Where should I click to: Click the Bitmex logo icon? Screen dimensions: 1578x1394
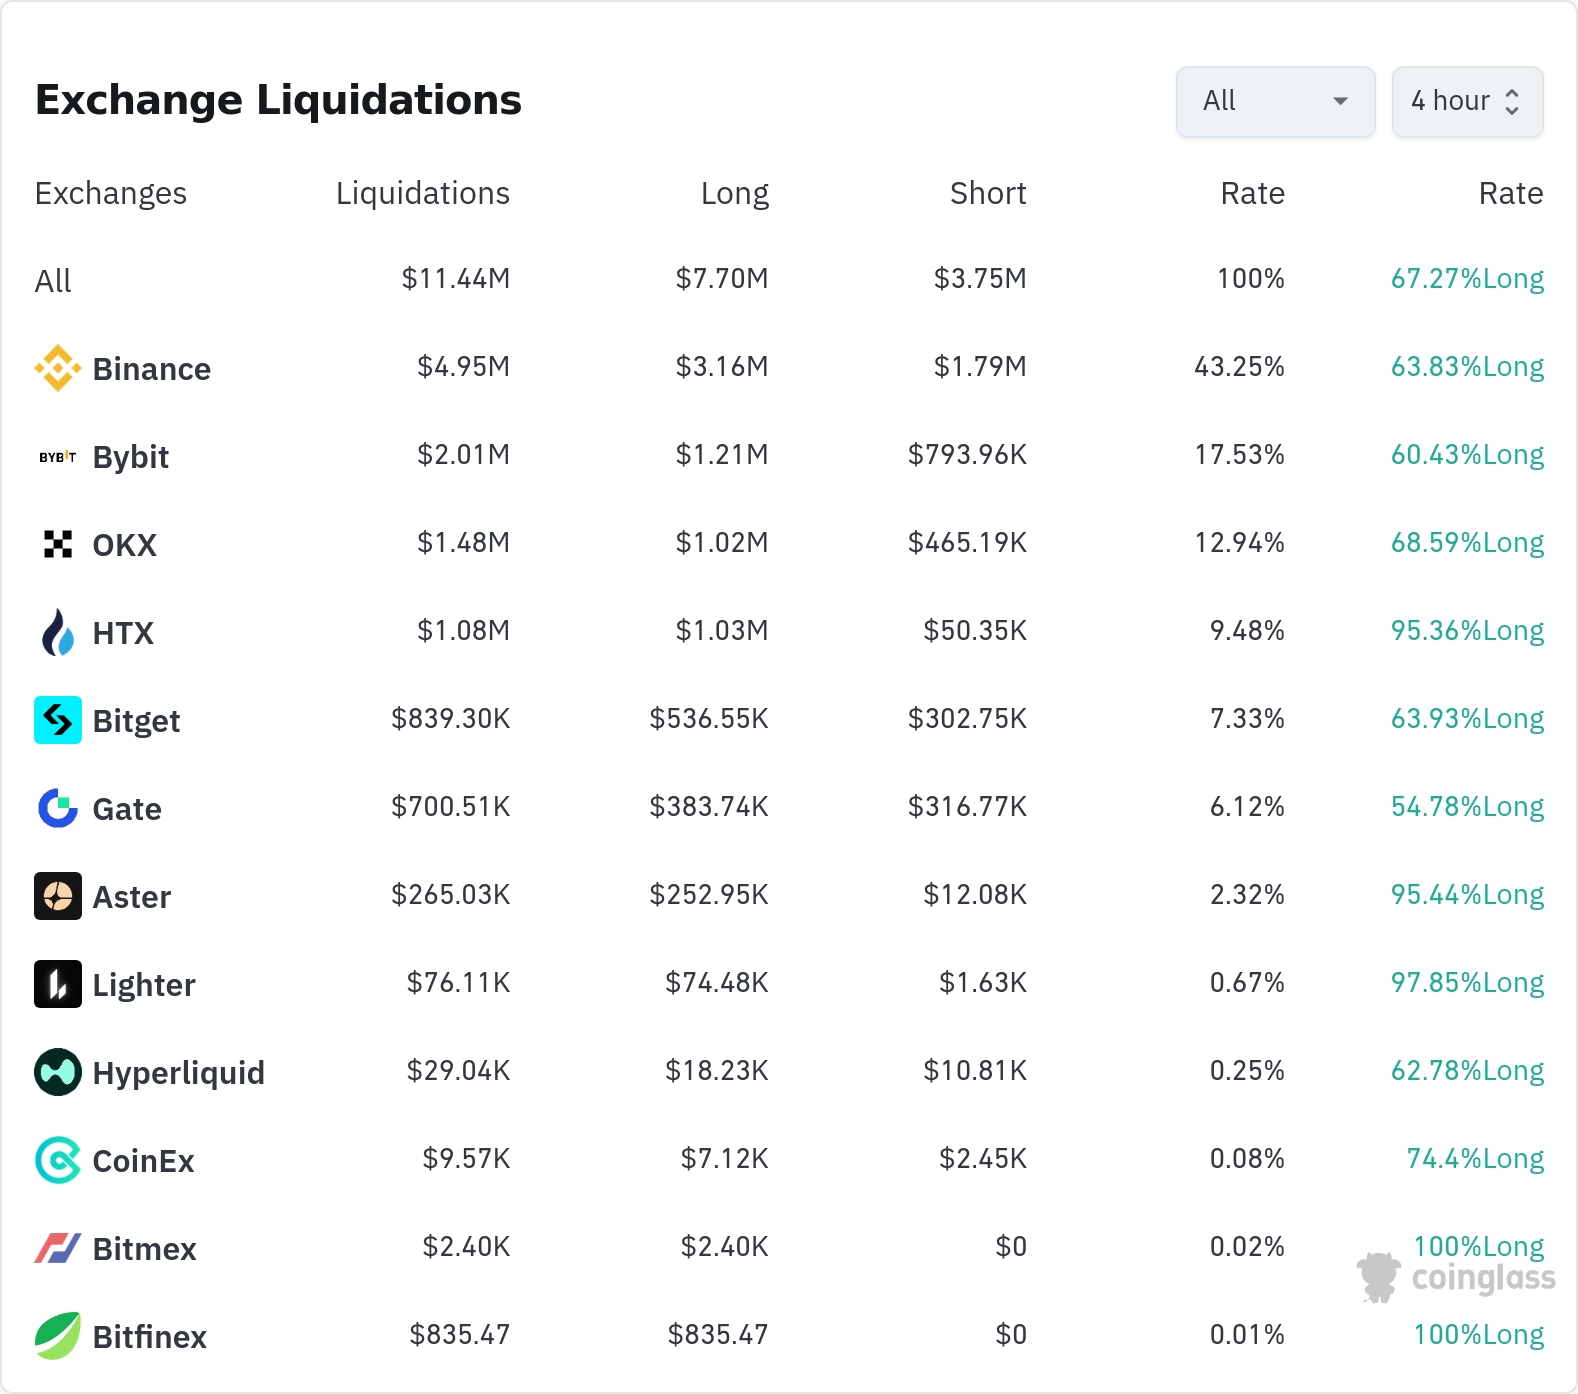[58, 1248]
